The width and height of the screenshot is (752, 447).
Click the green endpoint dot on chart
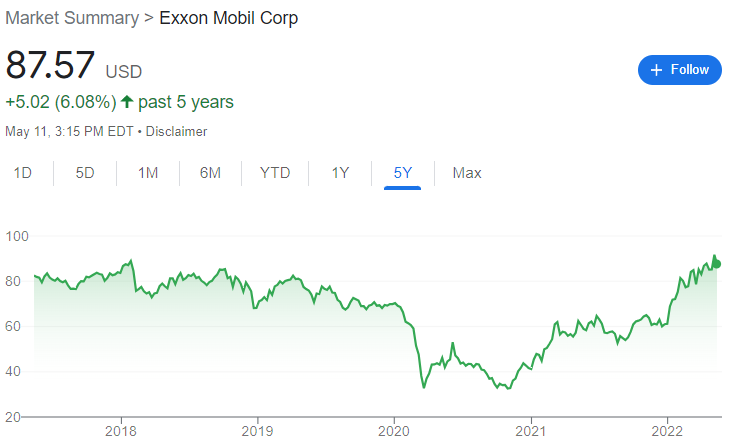point(716,264)
